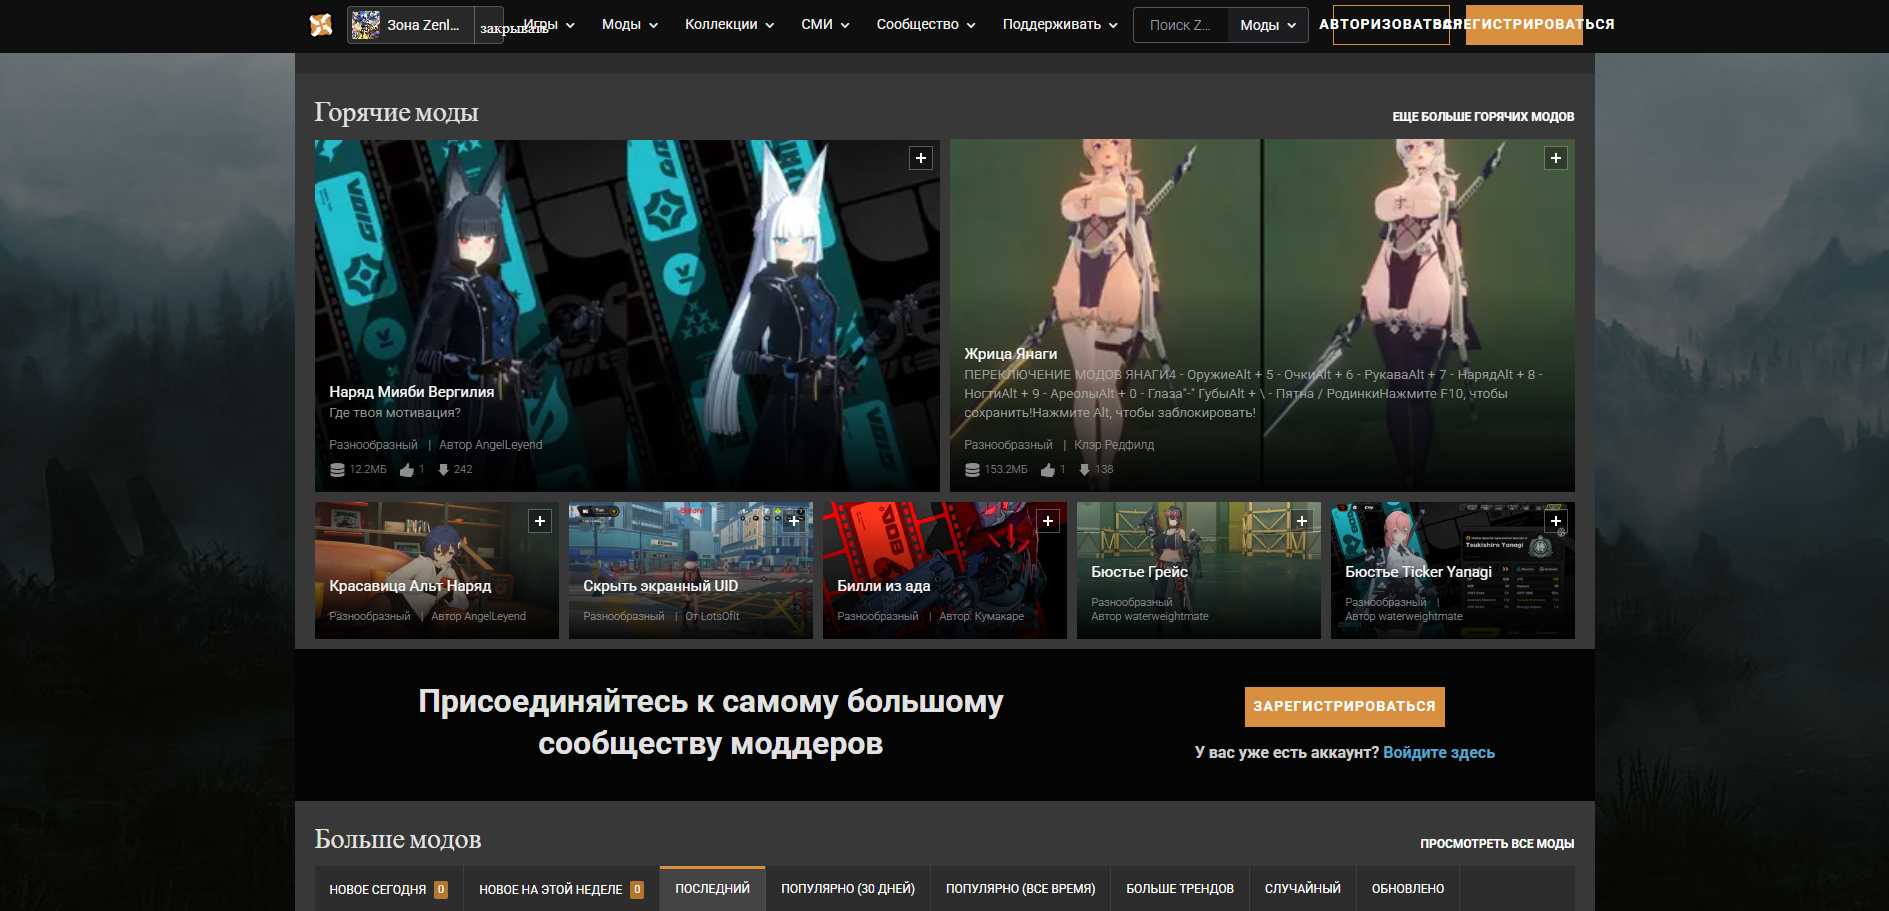Focus the Поиск search field
Screen dimensions: 1889x911
point(1181,25)
